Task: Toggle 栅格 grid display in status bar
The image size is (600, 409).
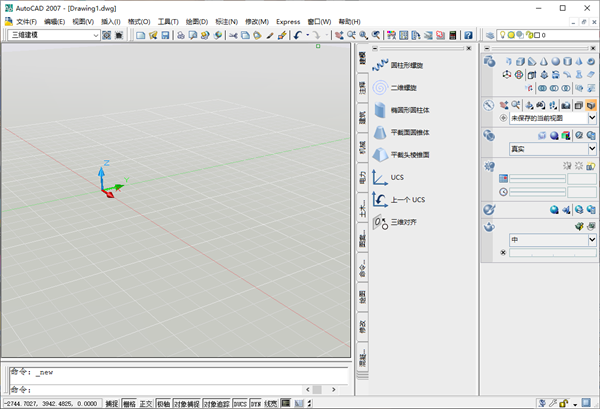Action: (x=129, y=403)
